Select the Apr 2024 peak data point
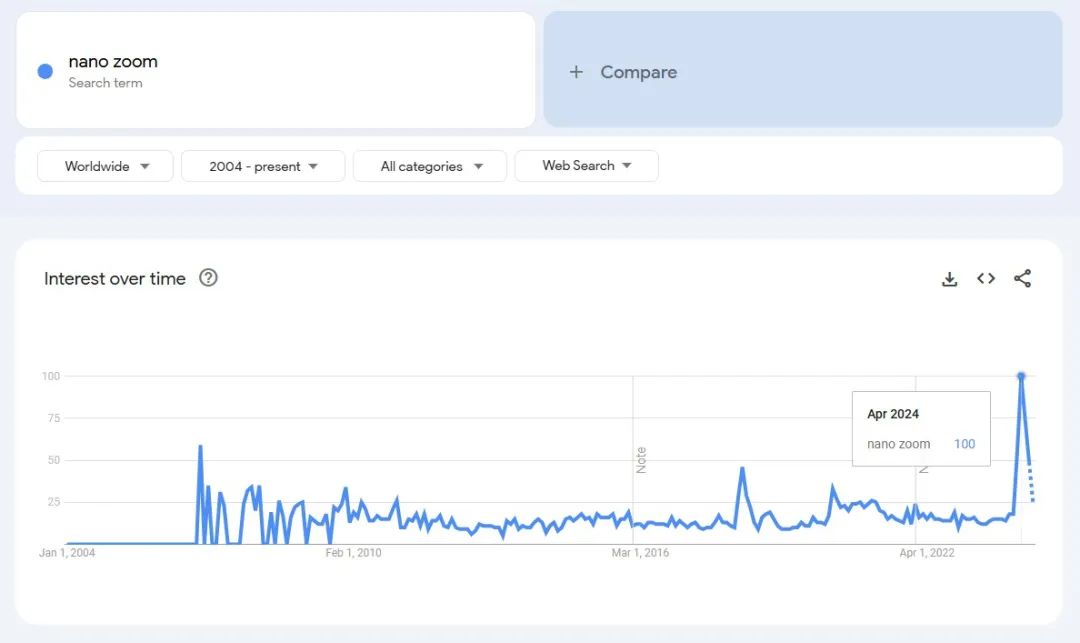 click(1021, 376)
